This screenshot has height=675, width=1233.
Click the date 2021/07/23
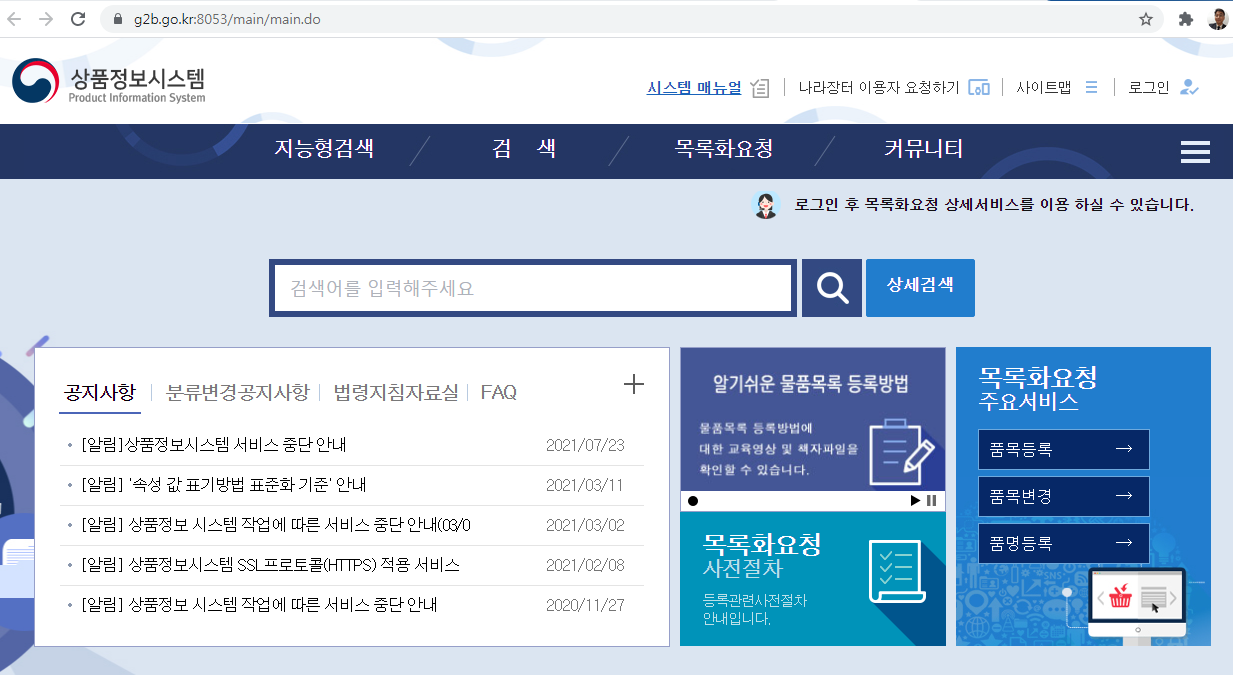(585, 445)
